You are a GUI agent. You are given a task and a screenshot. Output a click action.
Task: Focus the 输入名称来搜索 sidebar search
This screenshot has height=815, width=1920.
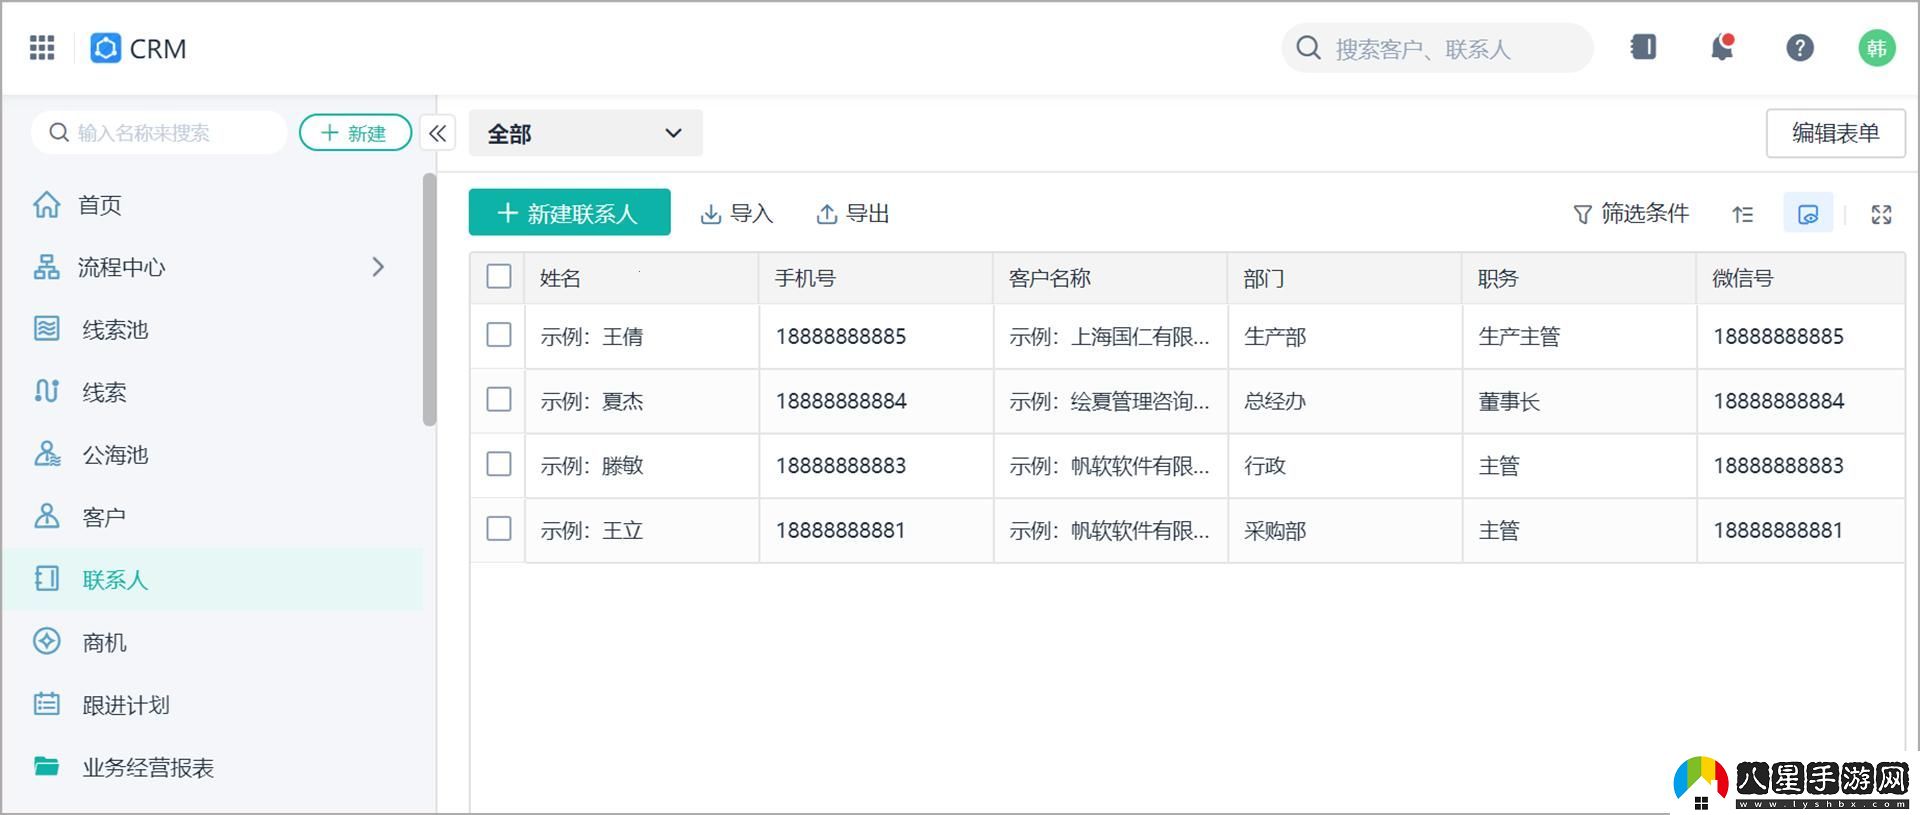point(159,133)
